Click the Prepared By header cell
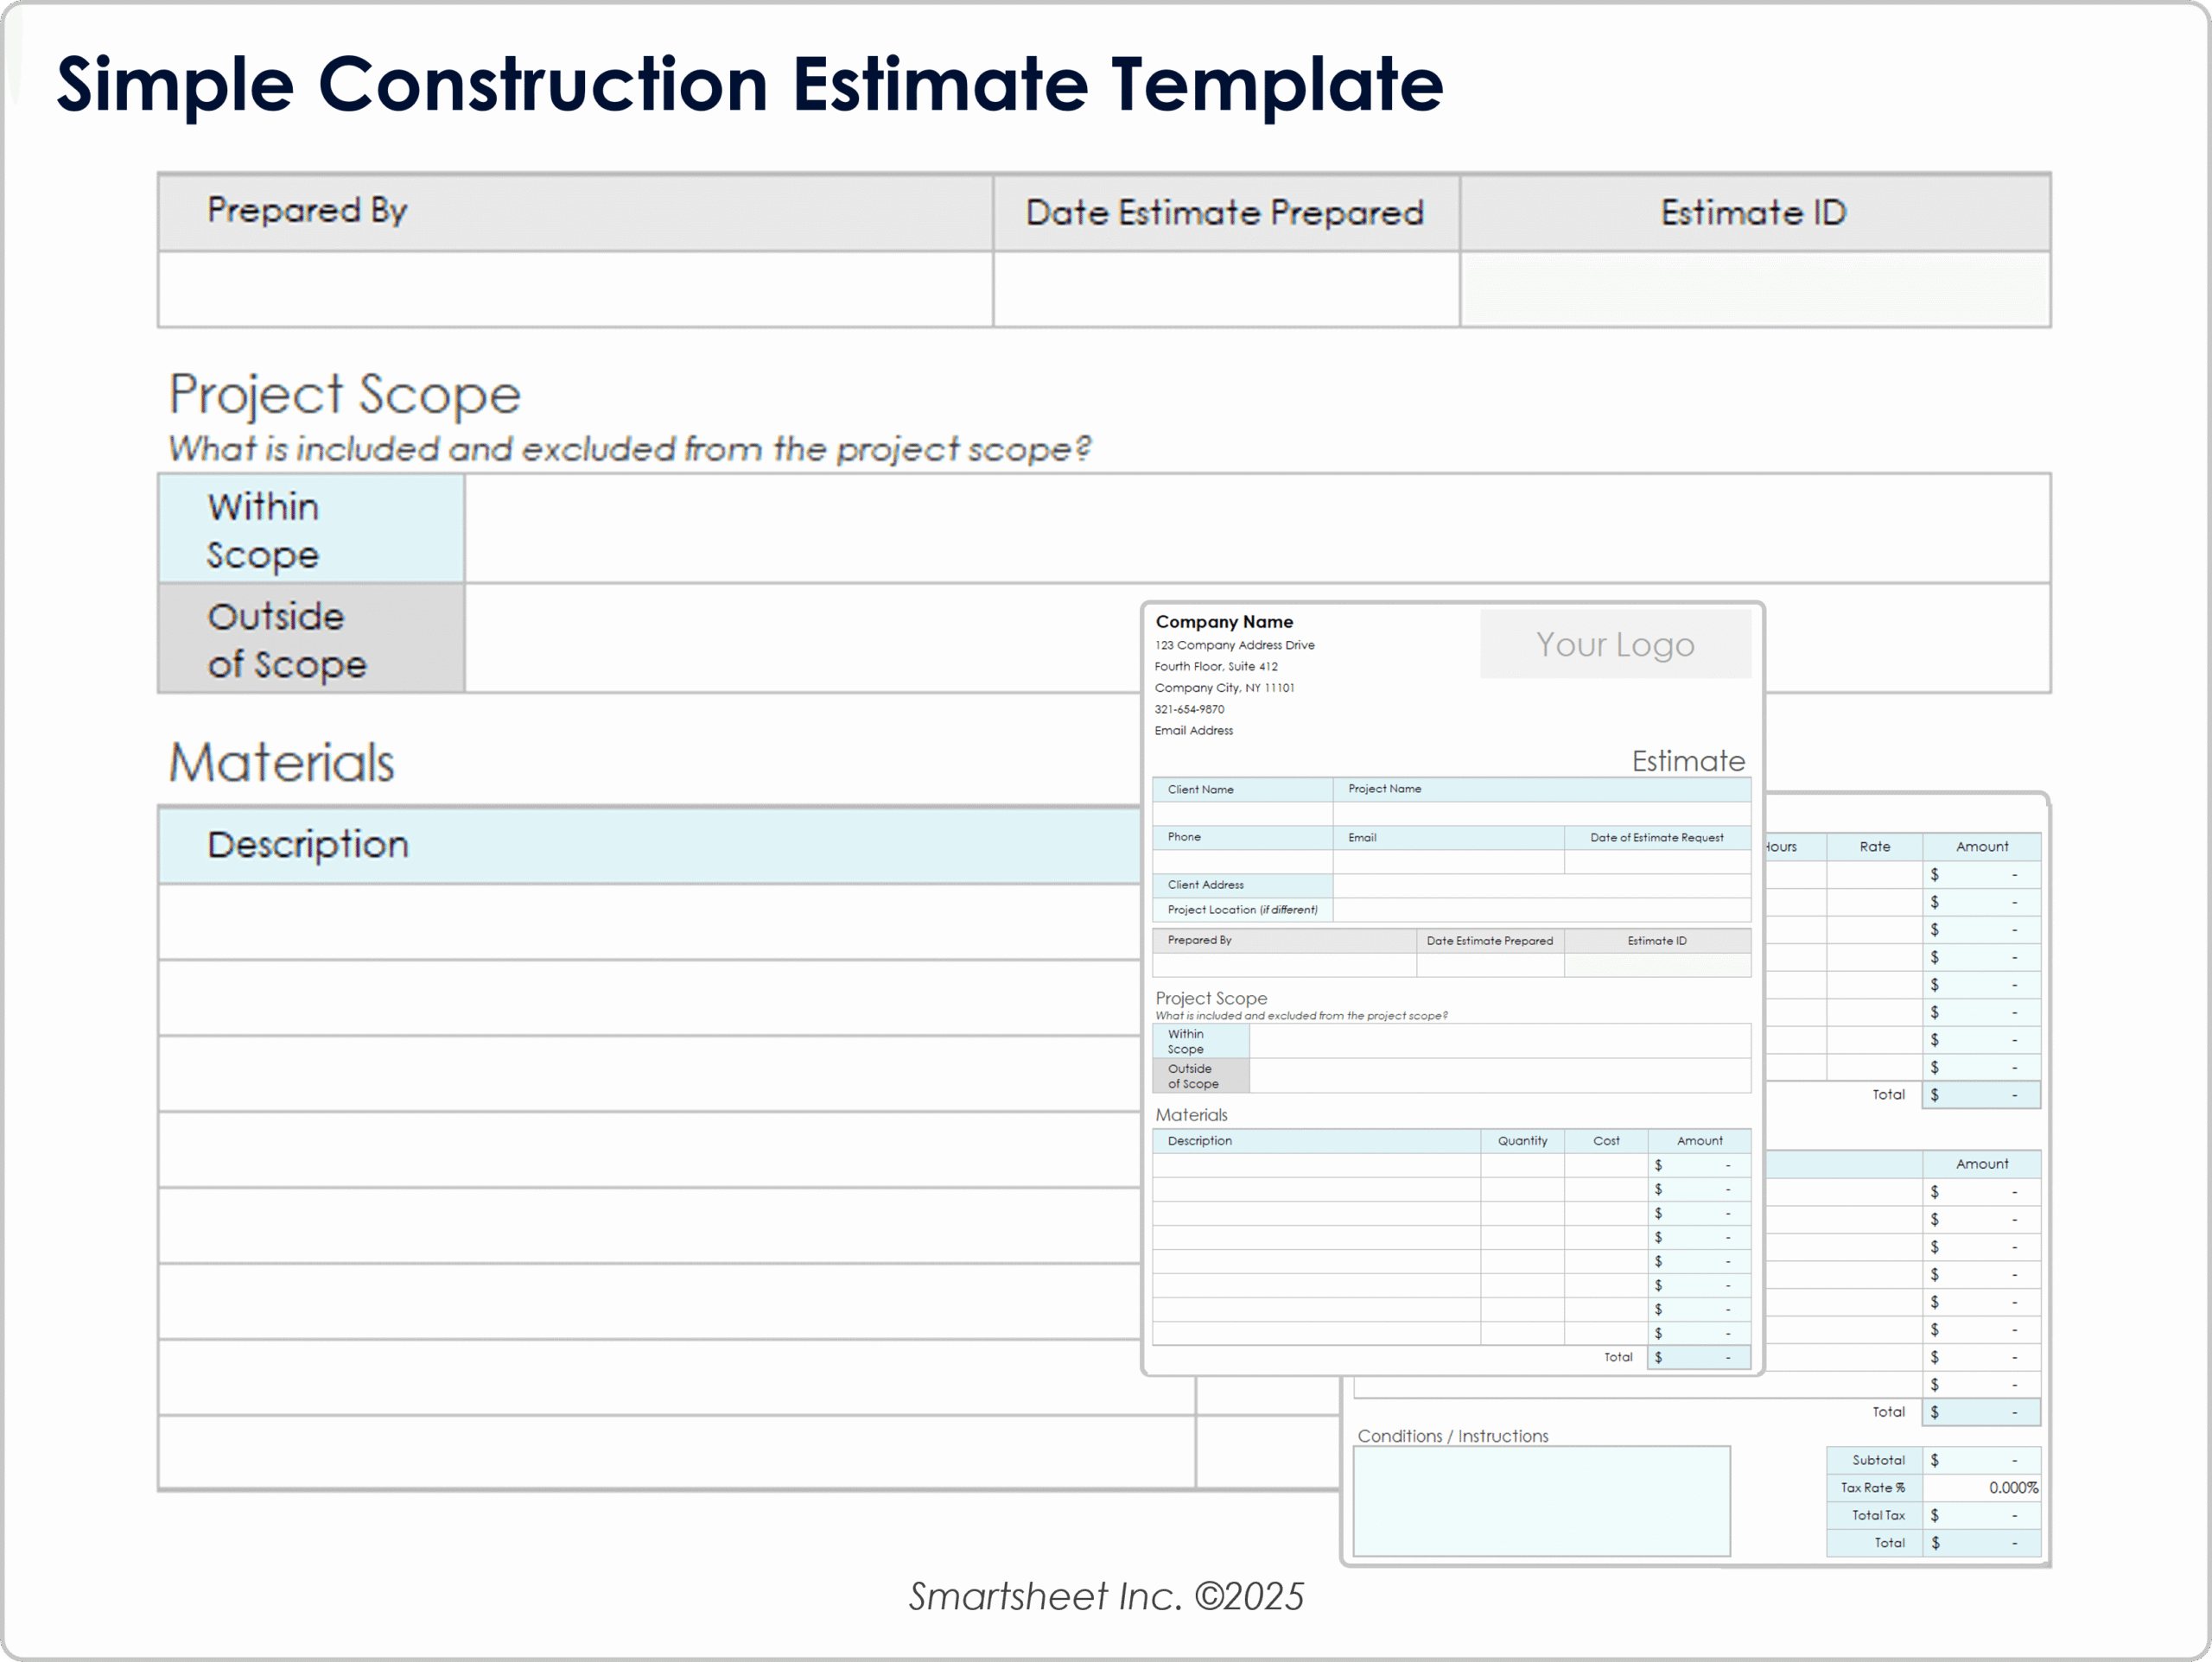The image size is (2212, 1662). 307,211
